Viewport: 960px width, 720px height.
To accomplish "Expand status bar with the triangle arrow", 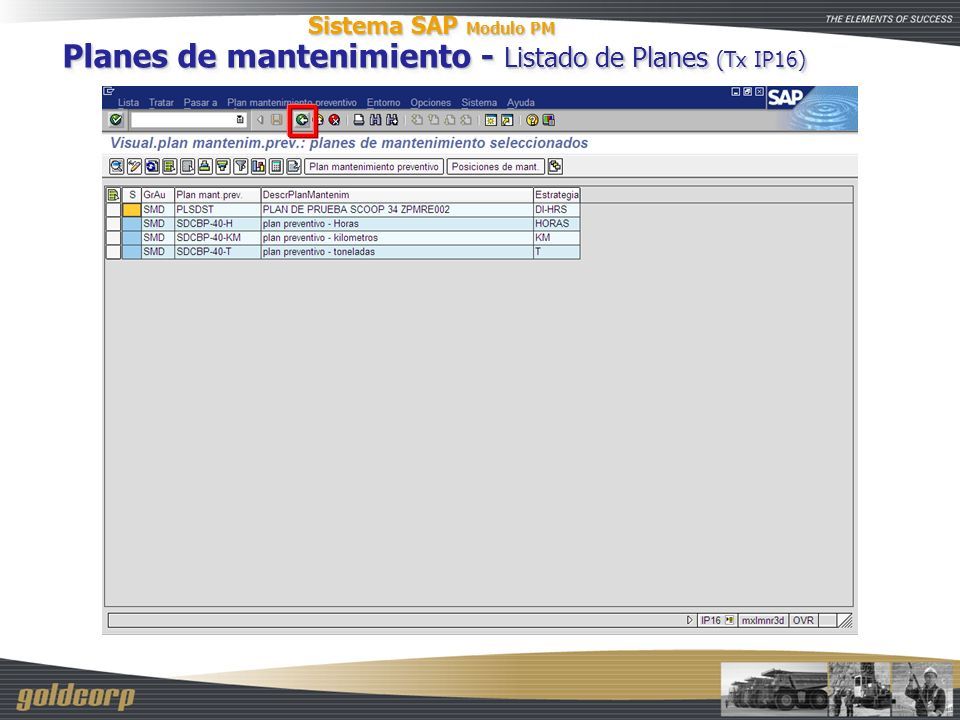I will (x=690, y=620).
